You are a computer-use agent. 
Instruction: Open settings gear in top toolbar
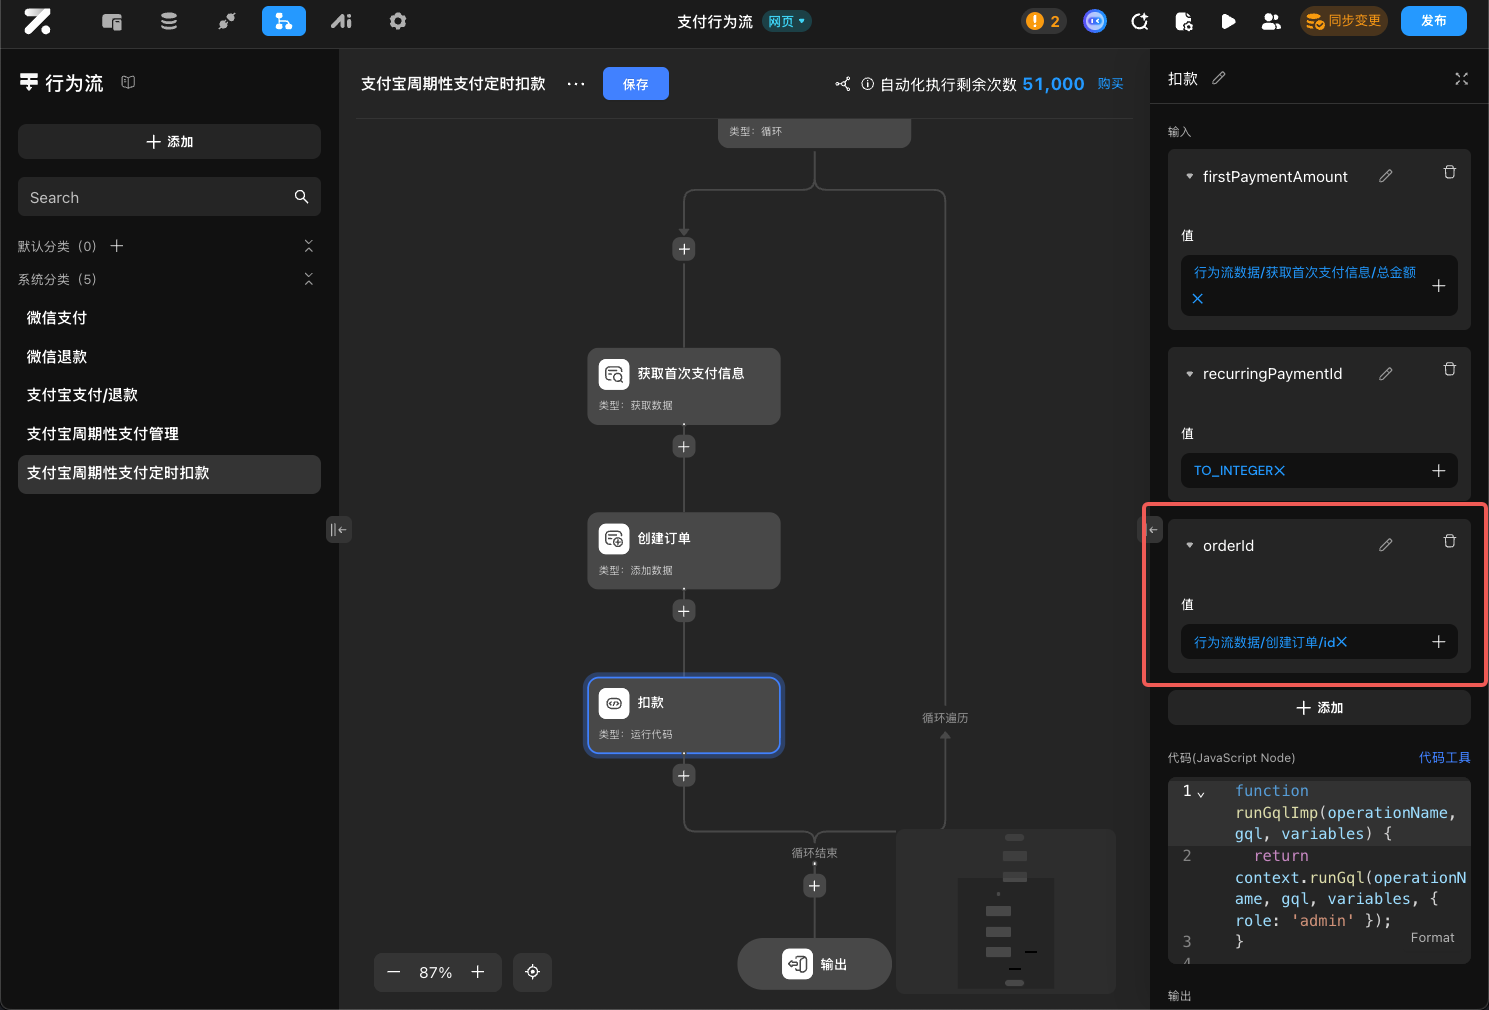[x=398, y=21]
